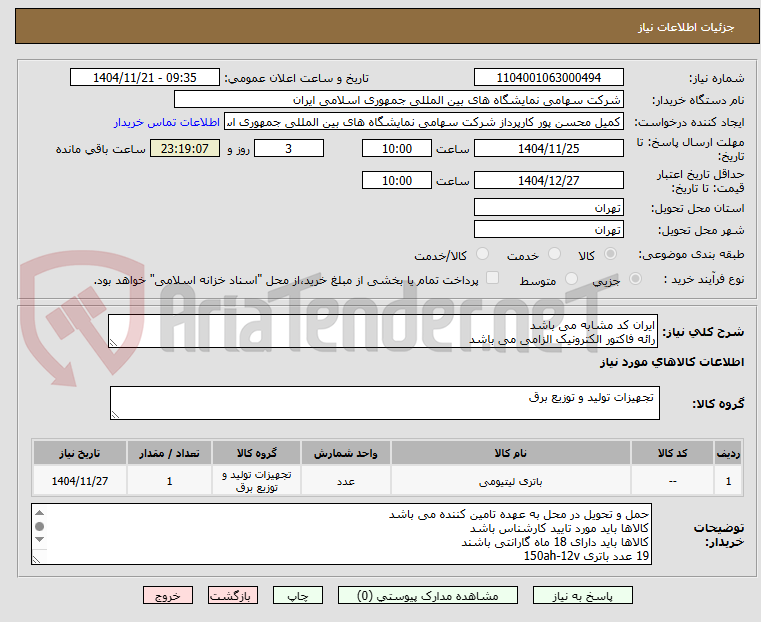Select the خدمت radio button
The height and width of the screenshot is (622, 761).
(x=554, y=254)
